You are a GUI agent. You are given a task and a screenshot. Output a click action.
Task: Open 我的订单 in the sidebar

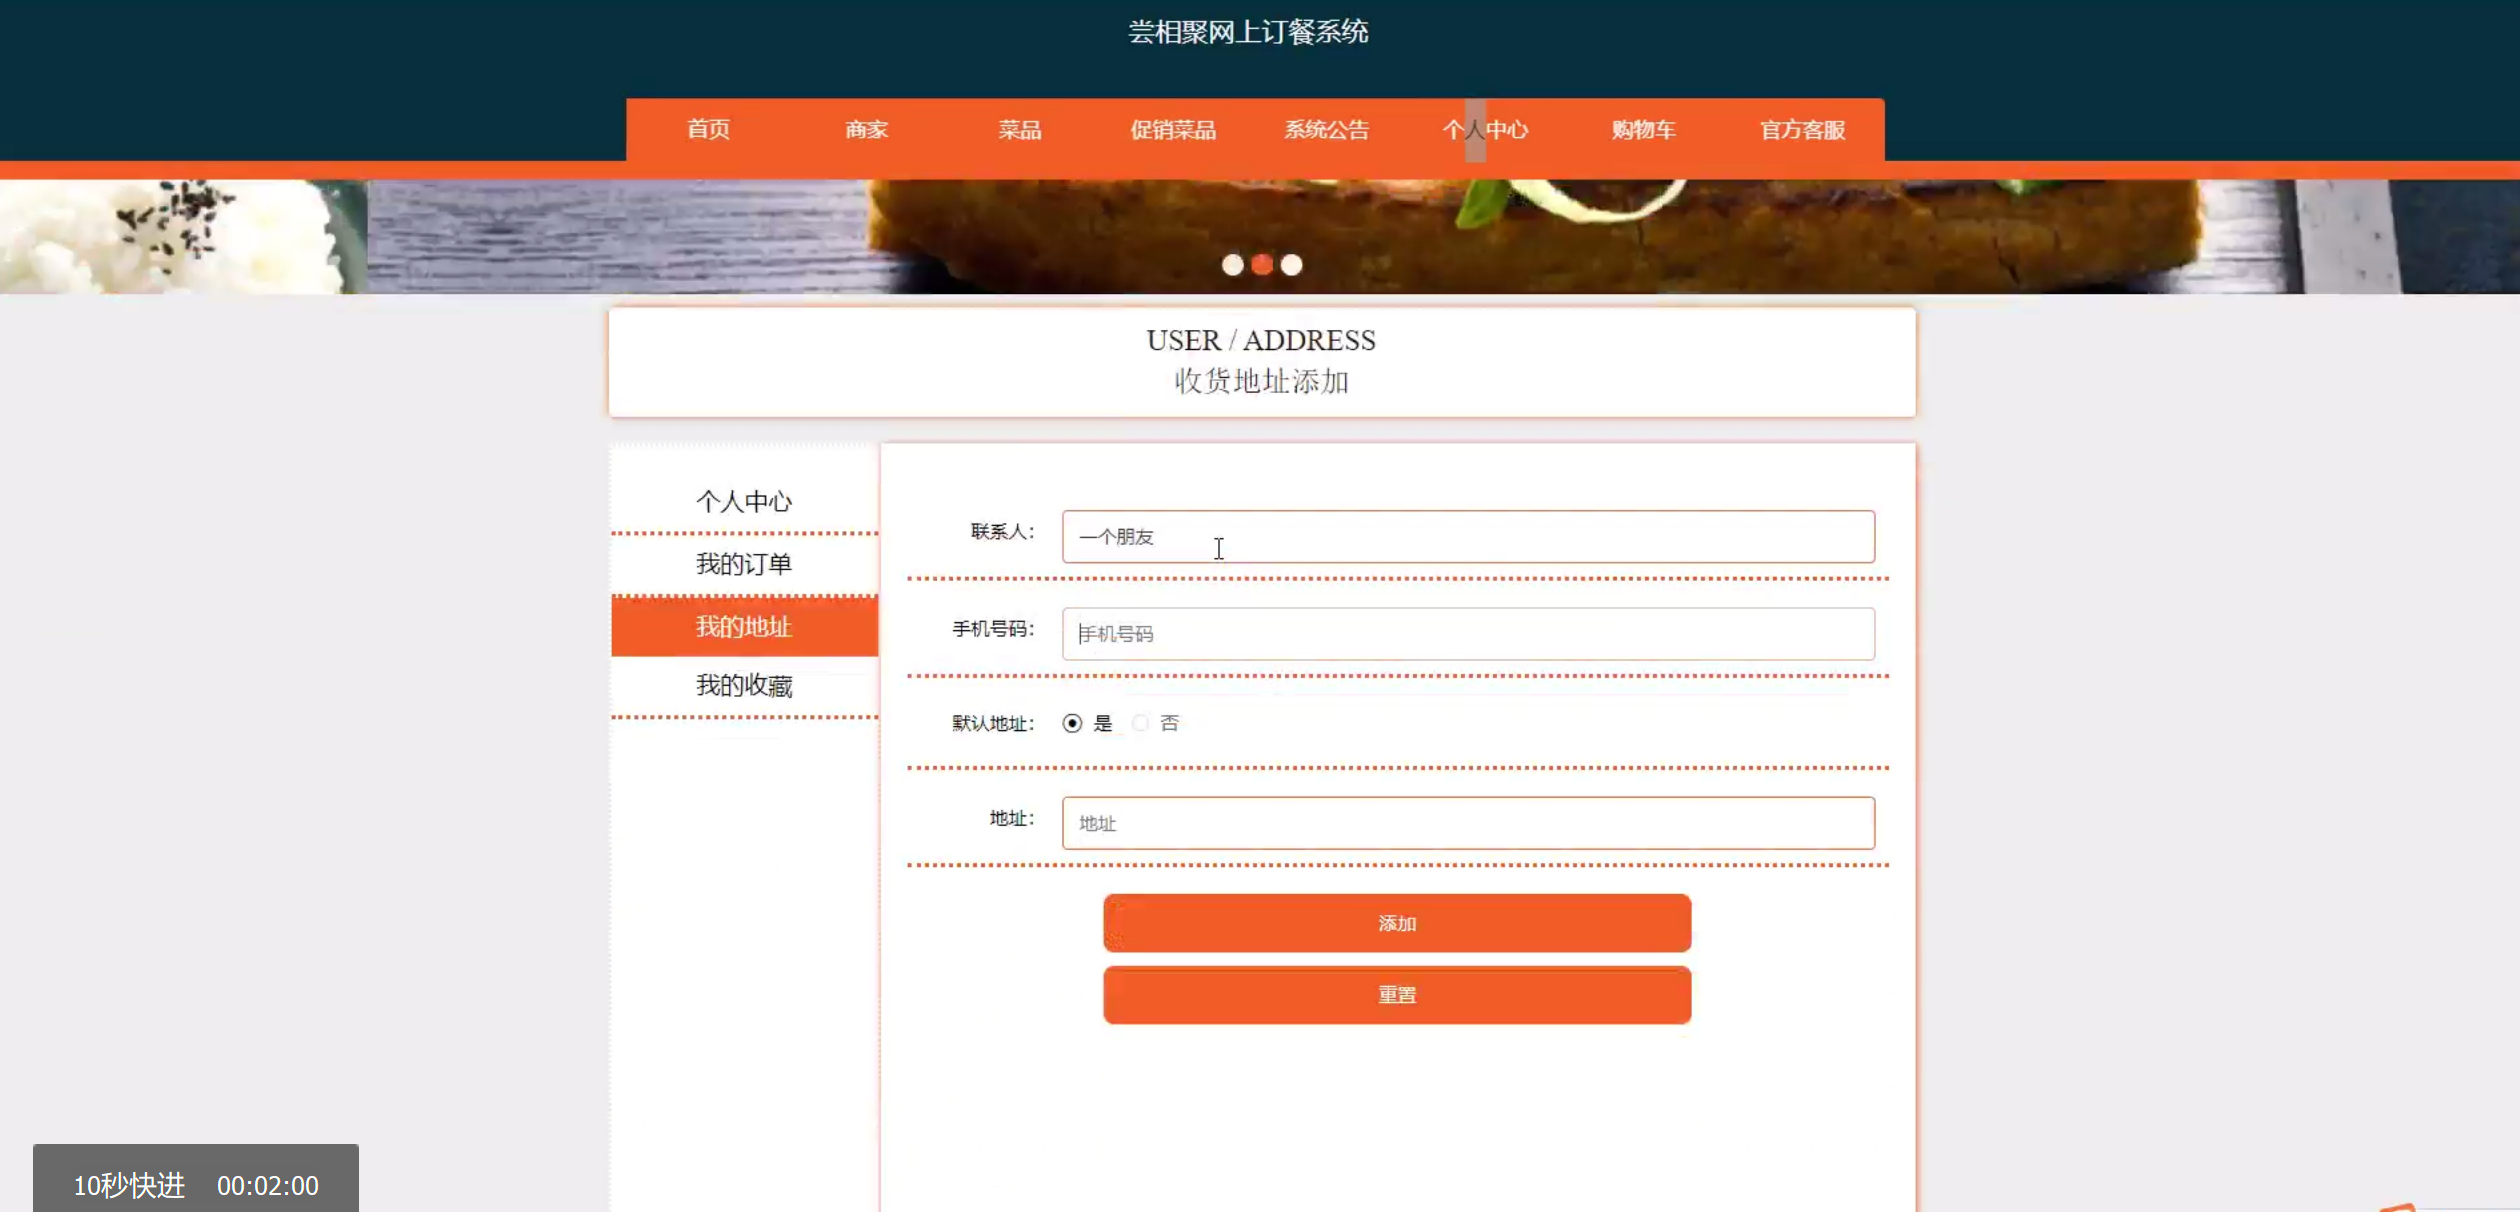[x=744, y=564]
